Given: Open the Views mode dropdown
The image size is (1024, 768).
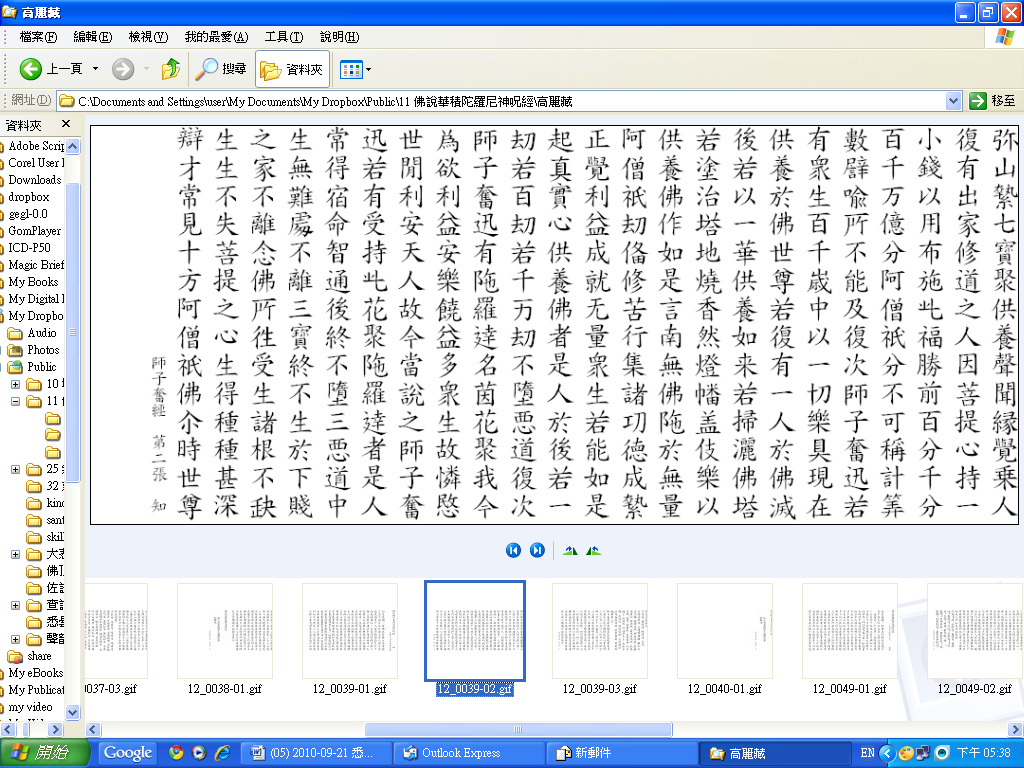Looking at the screenshot, I should point(356,69).
